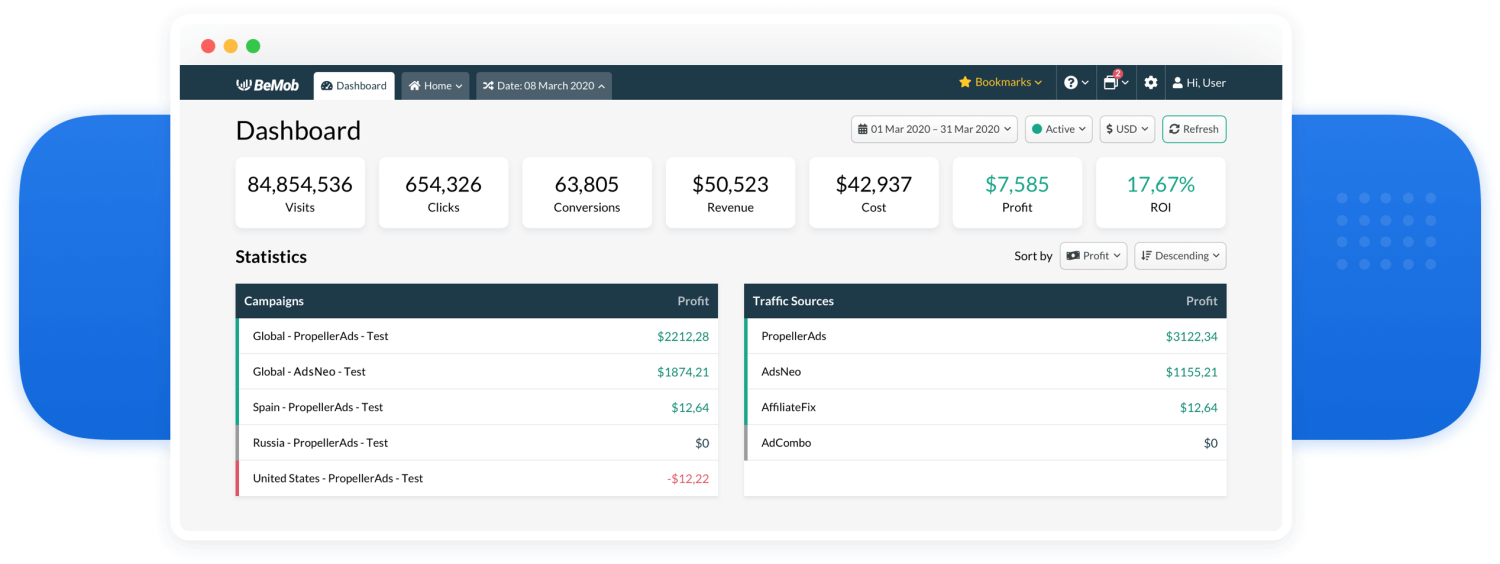1500x564 pixels.
Task: Open the Descending order dropdown
Action: pos(1180,256)
